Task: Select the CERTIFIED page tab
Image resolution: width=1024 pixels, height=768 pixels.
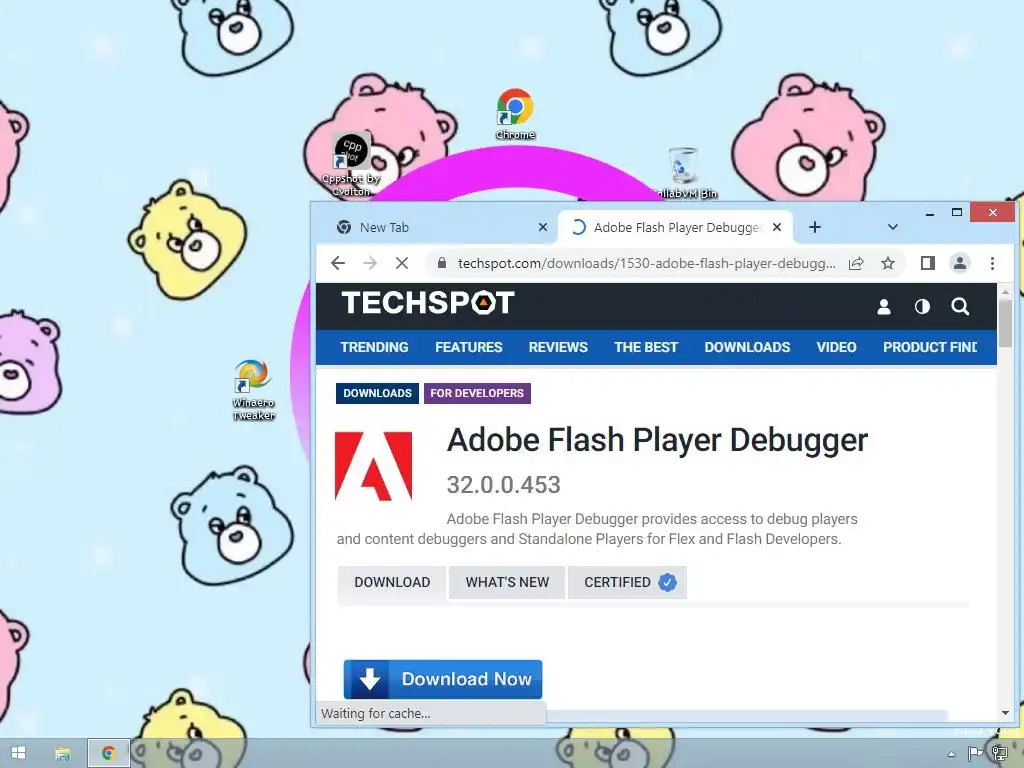Action: (628, 582)
